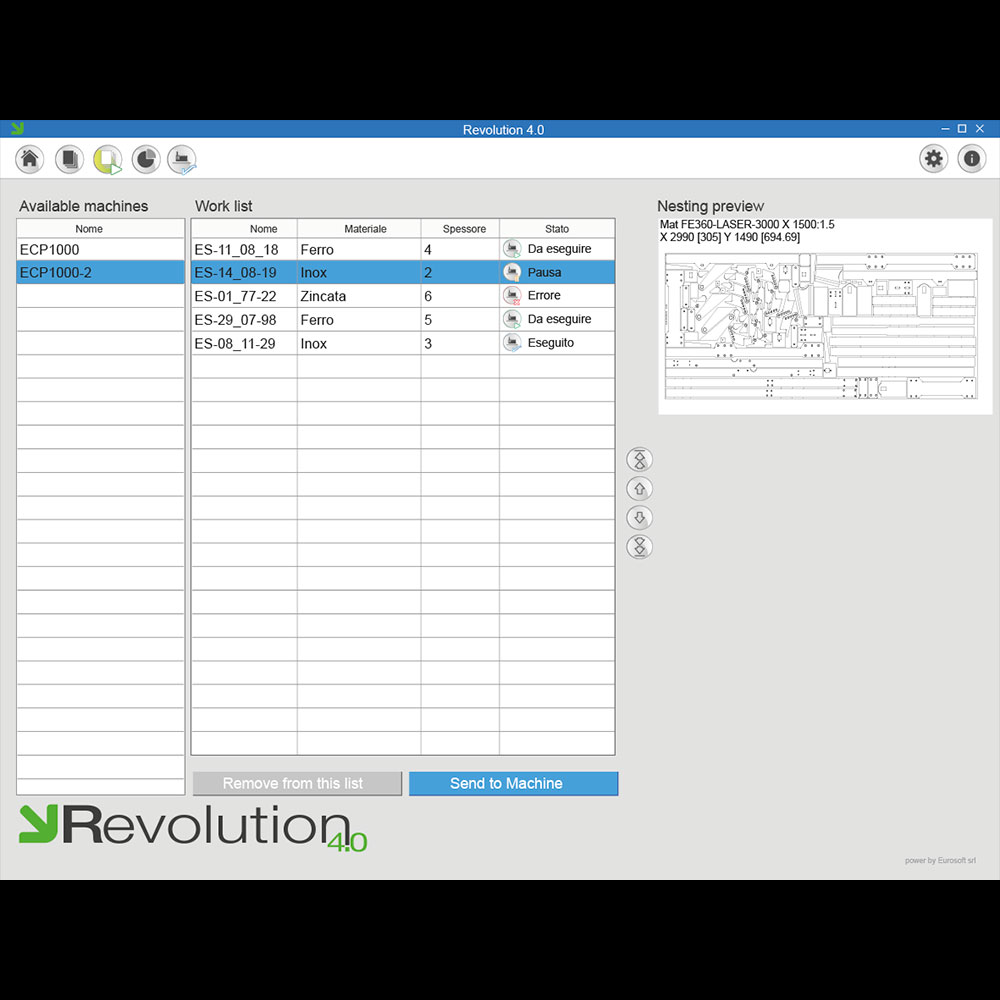This screenshot has height=1000, width=1000.
Task: Click Pausa status icon for ES-14_08-19
Action: pyautogui.click(x=512, y=272)
